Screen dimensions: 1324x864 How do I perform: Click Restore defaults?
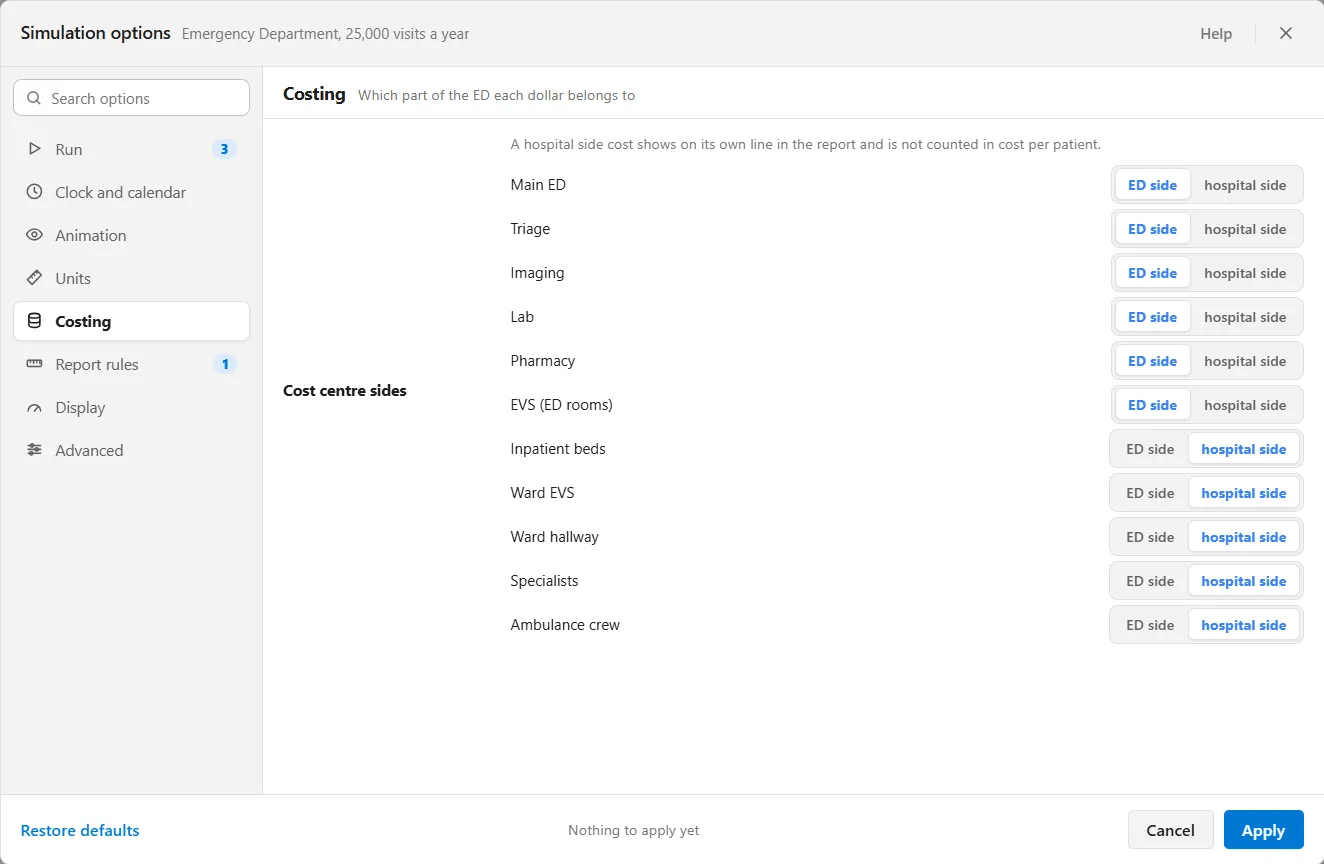click(80, 830)
